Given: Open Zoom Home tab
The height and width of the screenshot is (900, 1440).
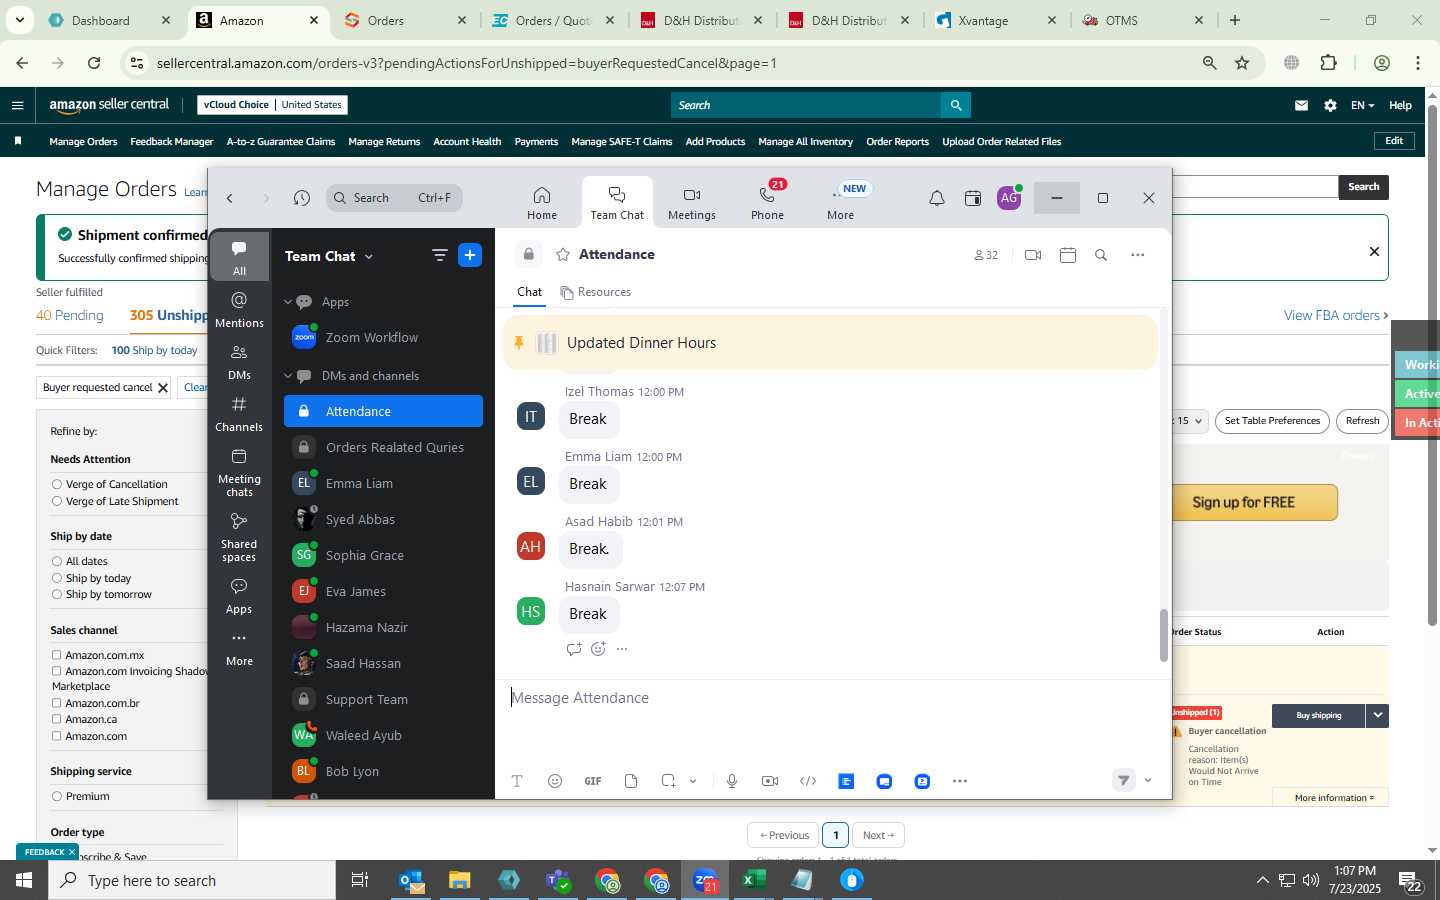Looking at the screenshot, I should 541,203.
